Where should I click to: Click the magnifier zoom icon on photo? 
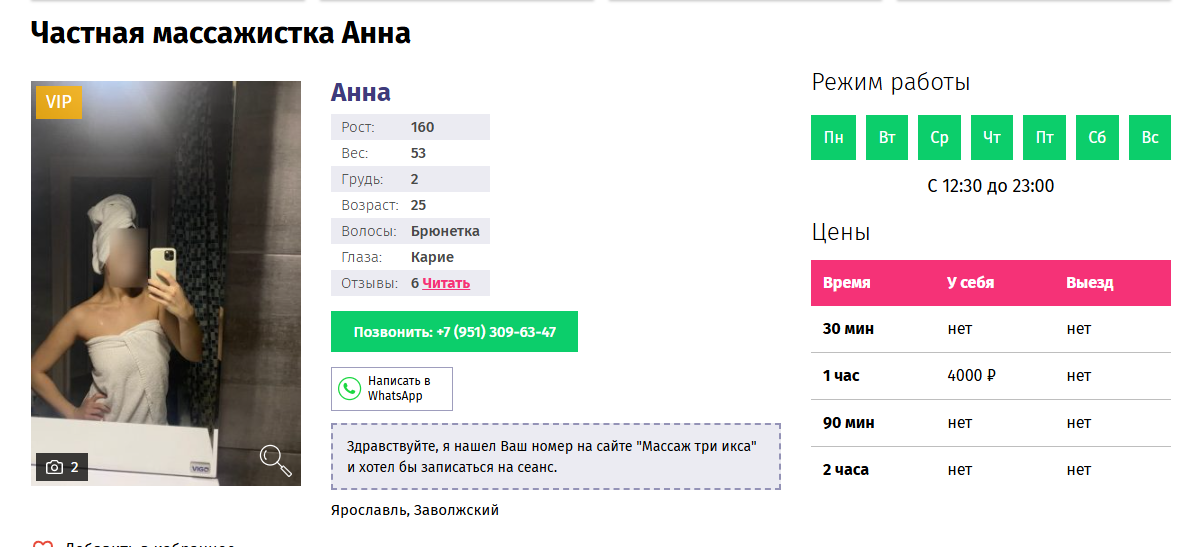click(275, 460)
